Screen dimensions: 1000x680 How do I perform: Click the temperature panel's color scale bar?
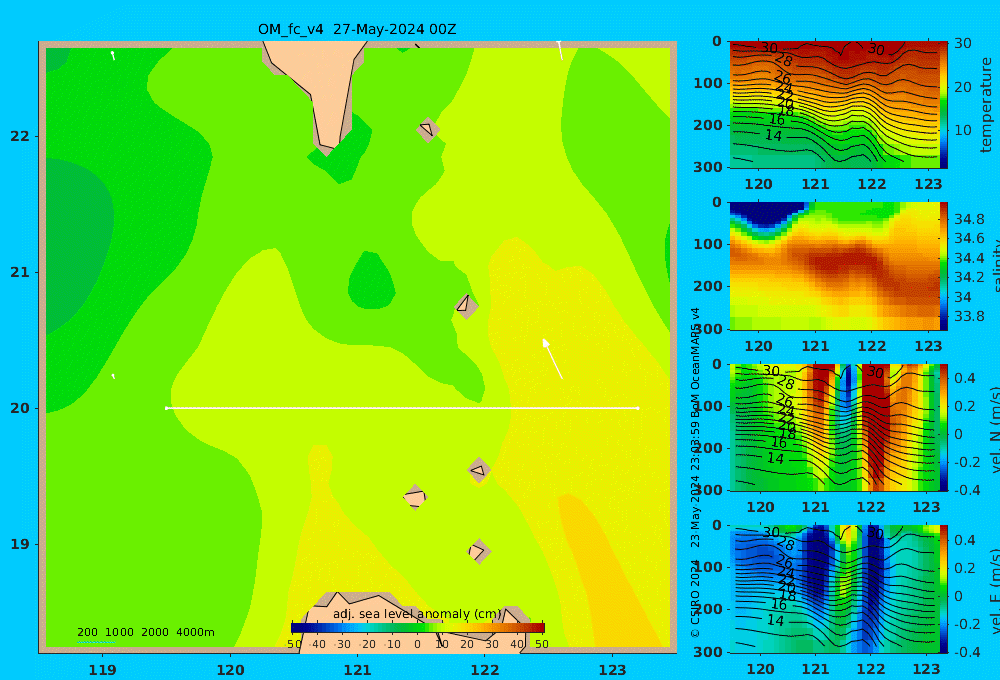[944, 105]
